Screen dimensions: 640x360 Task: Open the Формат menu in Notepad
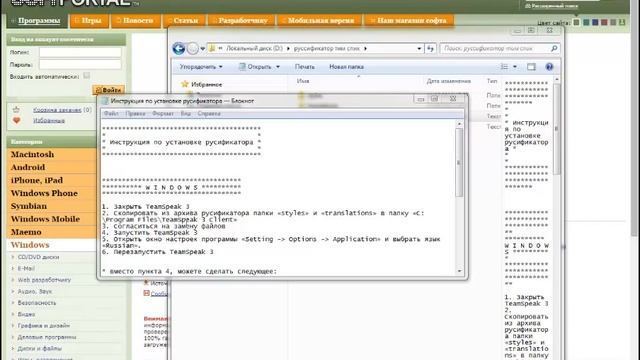tap(163, 113)
